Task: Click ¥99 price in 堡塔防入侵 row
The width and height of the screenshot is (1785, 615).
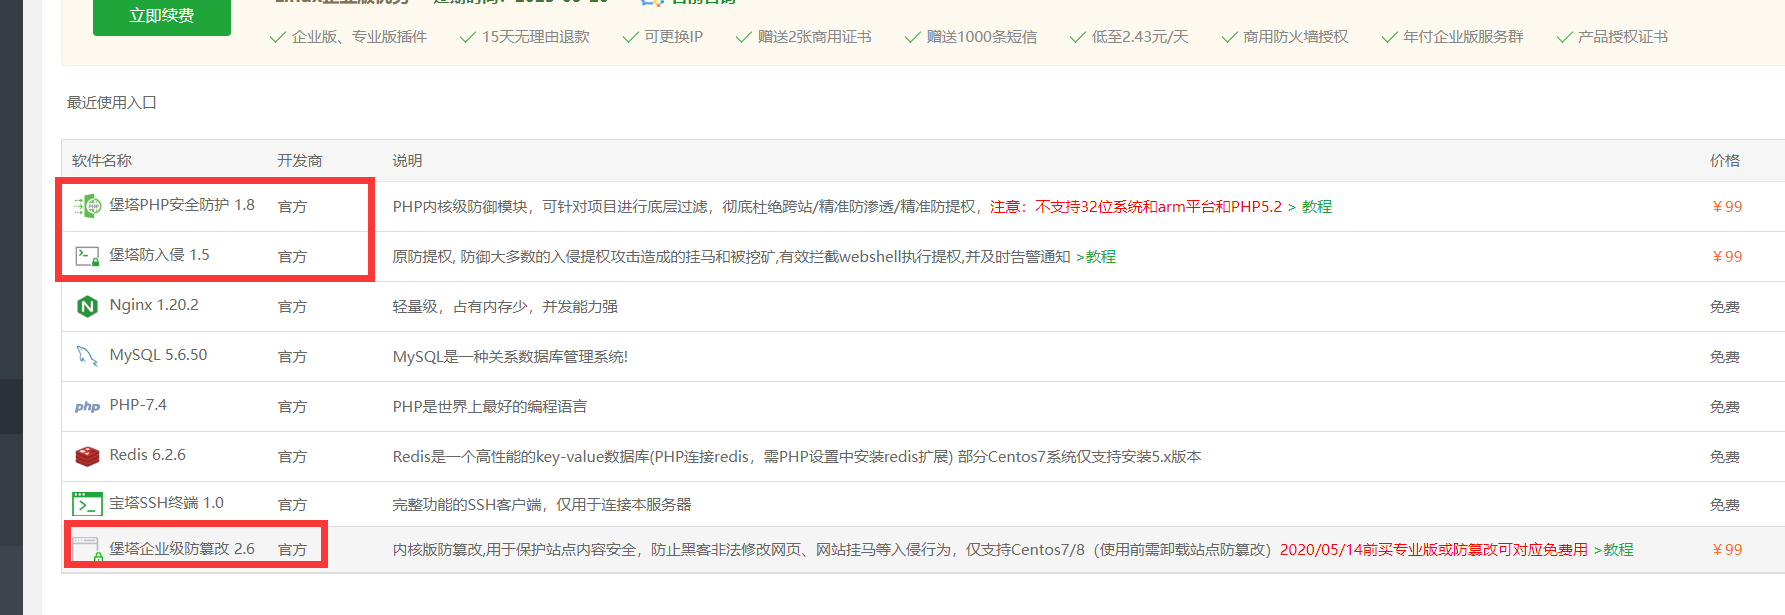Action: click(1726, 257)
